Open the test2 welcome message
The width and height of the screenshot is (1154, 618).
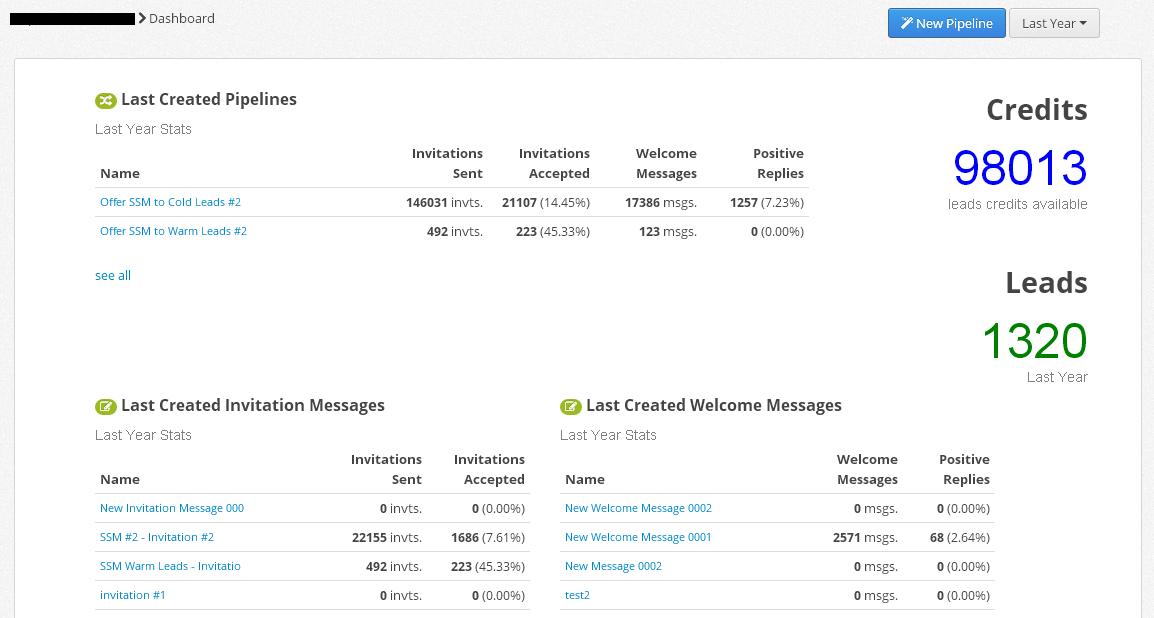577,594
